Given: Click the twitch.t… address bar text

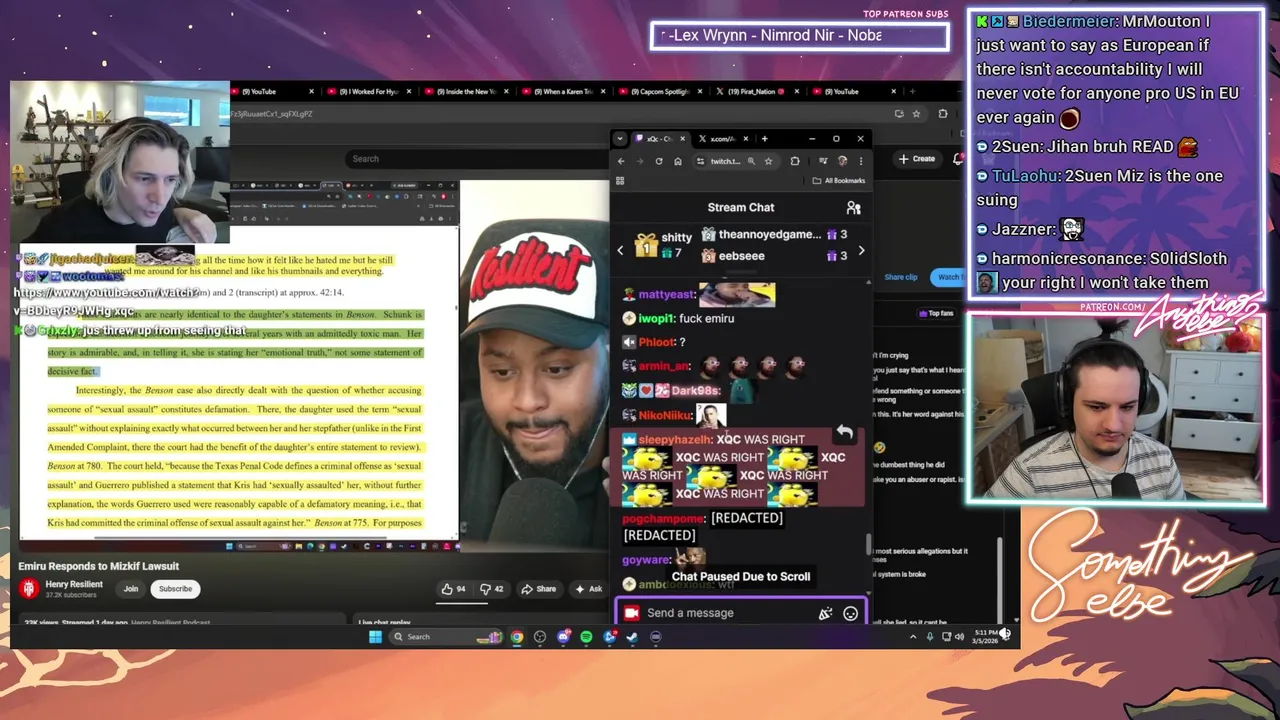Looking at the screenshot, I should [725, 161].
